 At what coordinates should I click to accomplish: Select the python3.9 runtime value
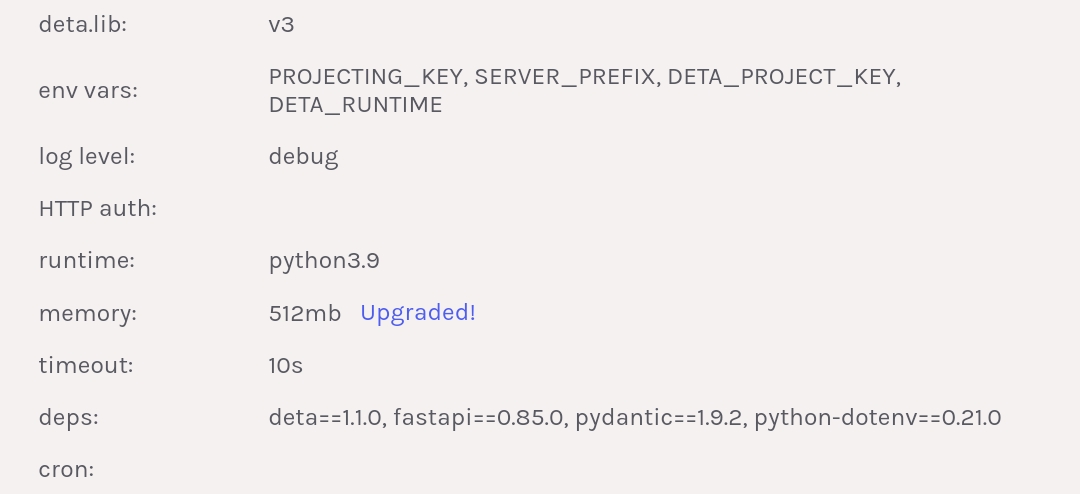(324, 261)
